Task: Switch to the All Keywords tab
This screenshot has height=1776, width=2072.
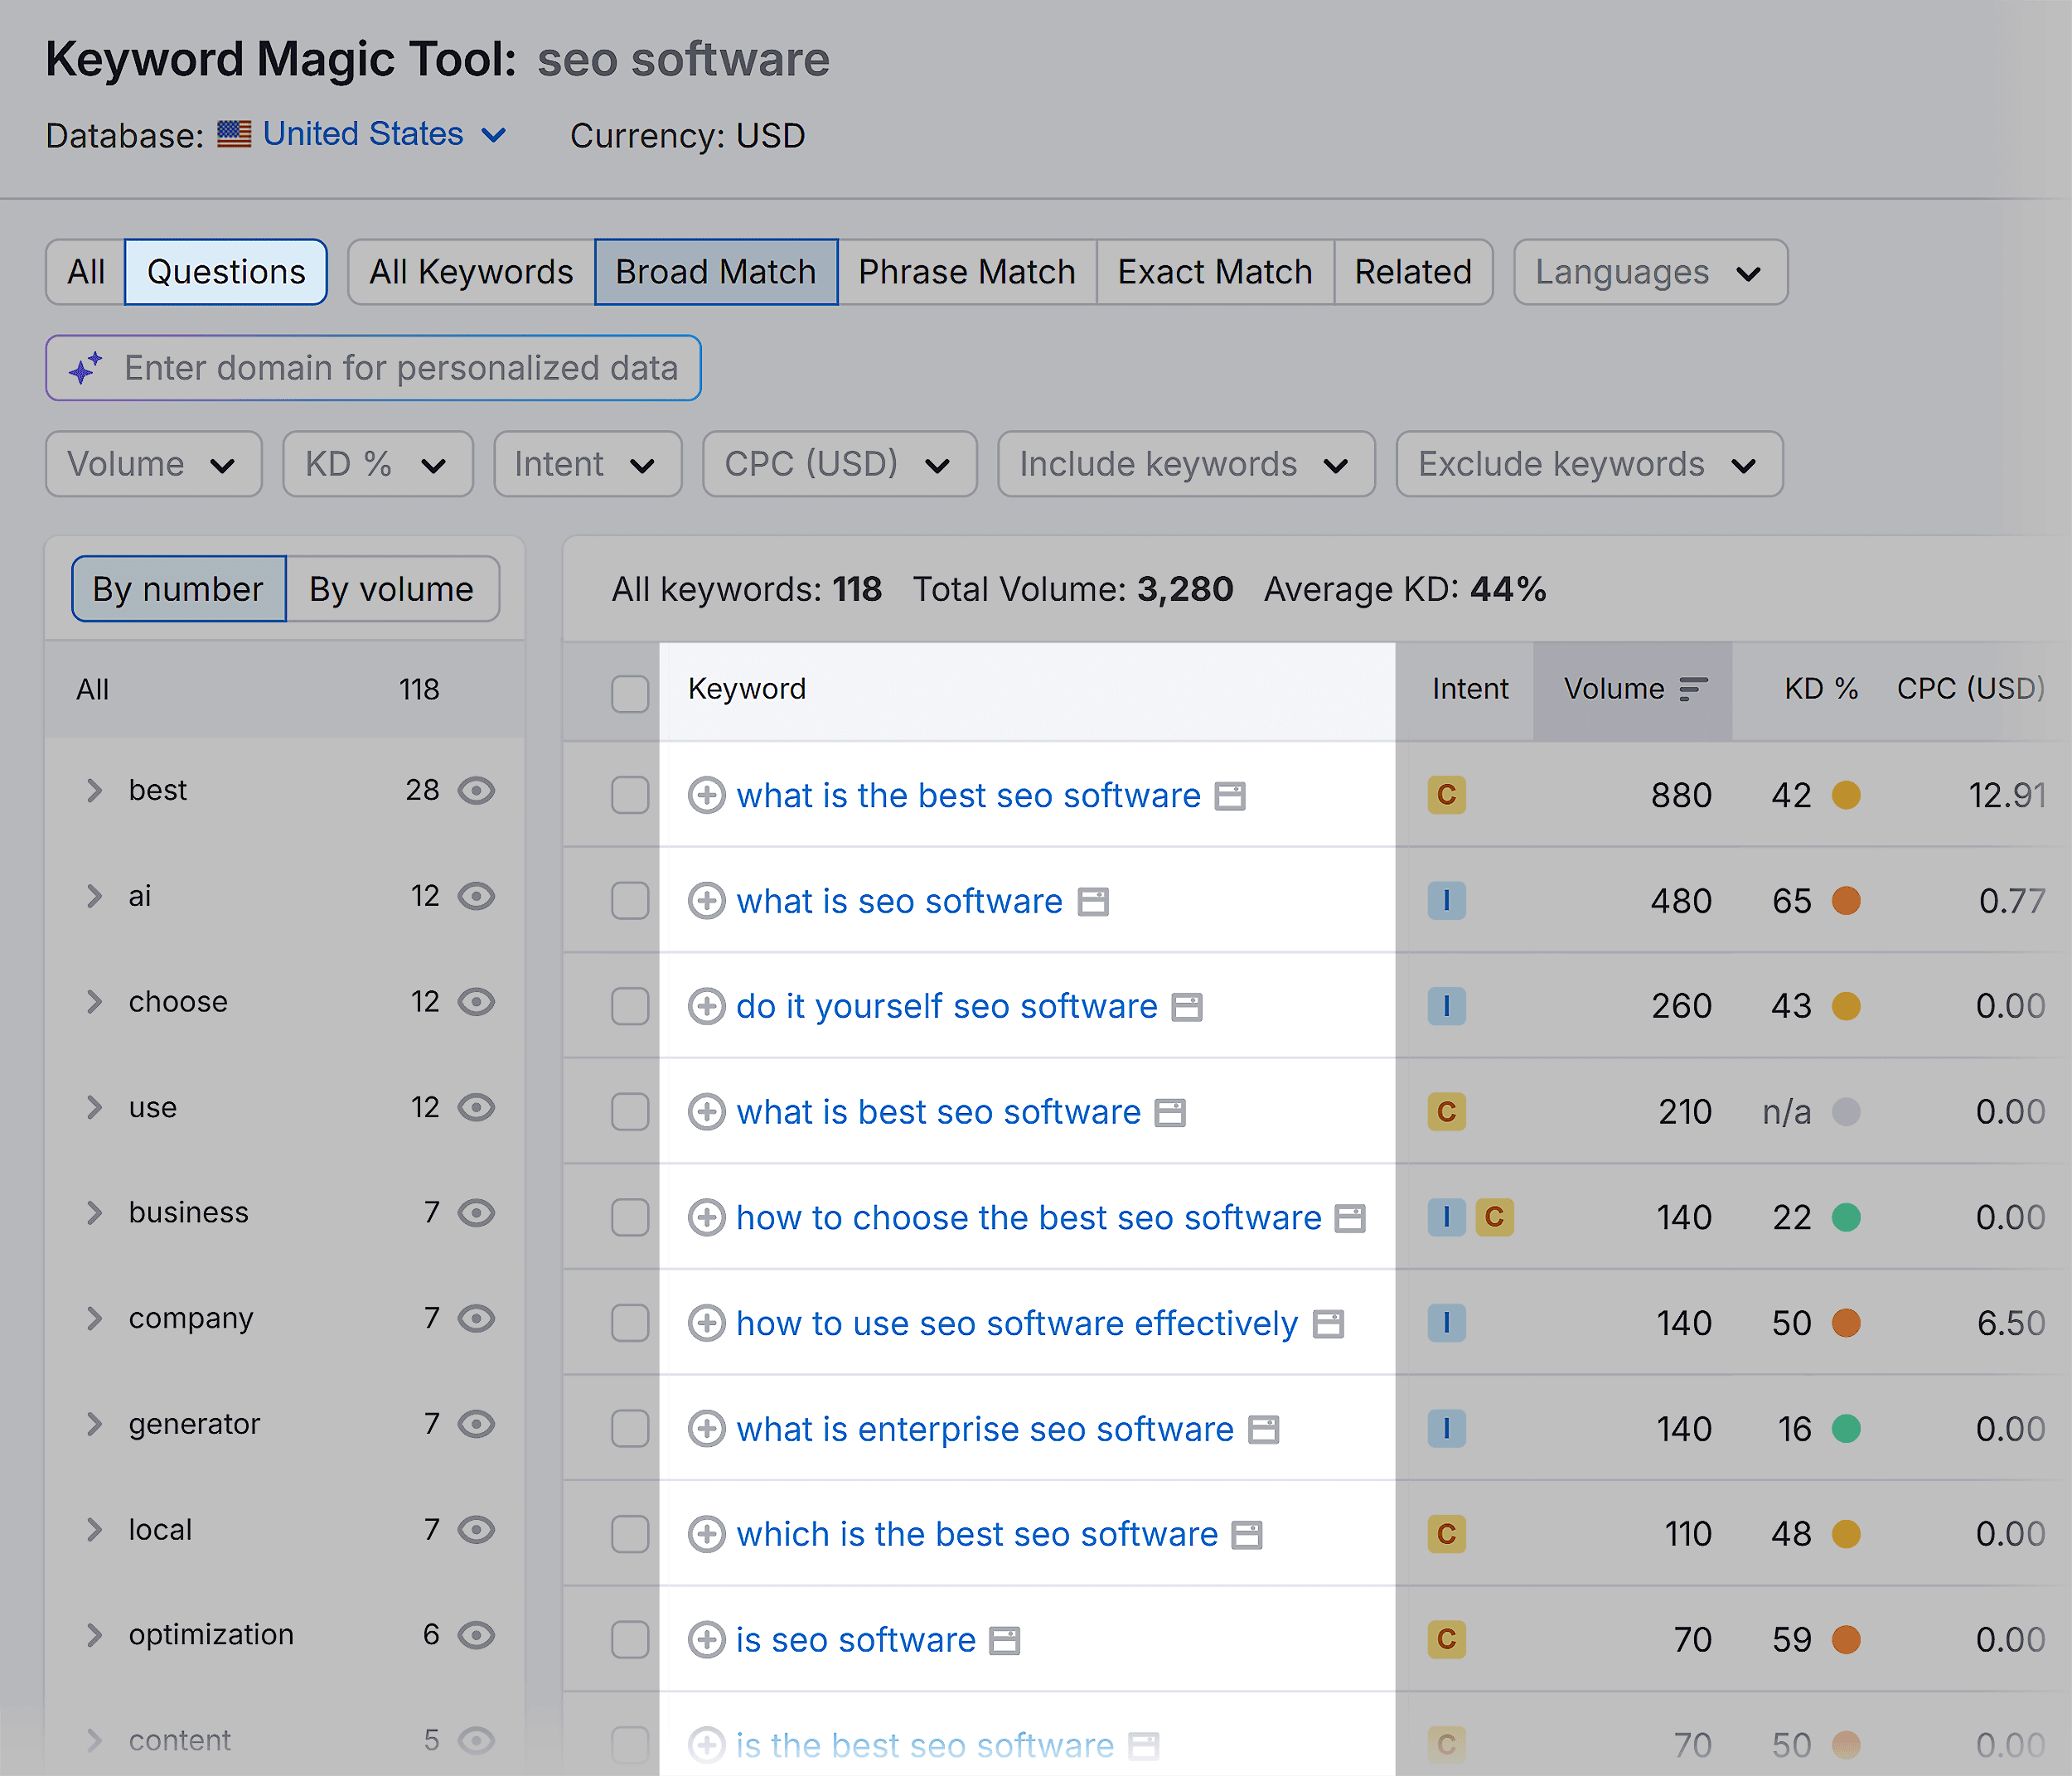Action: pos(470,271)
